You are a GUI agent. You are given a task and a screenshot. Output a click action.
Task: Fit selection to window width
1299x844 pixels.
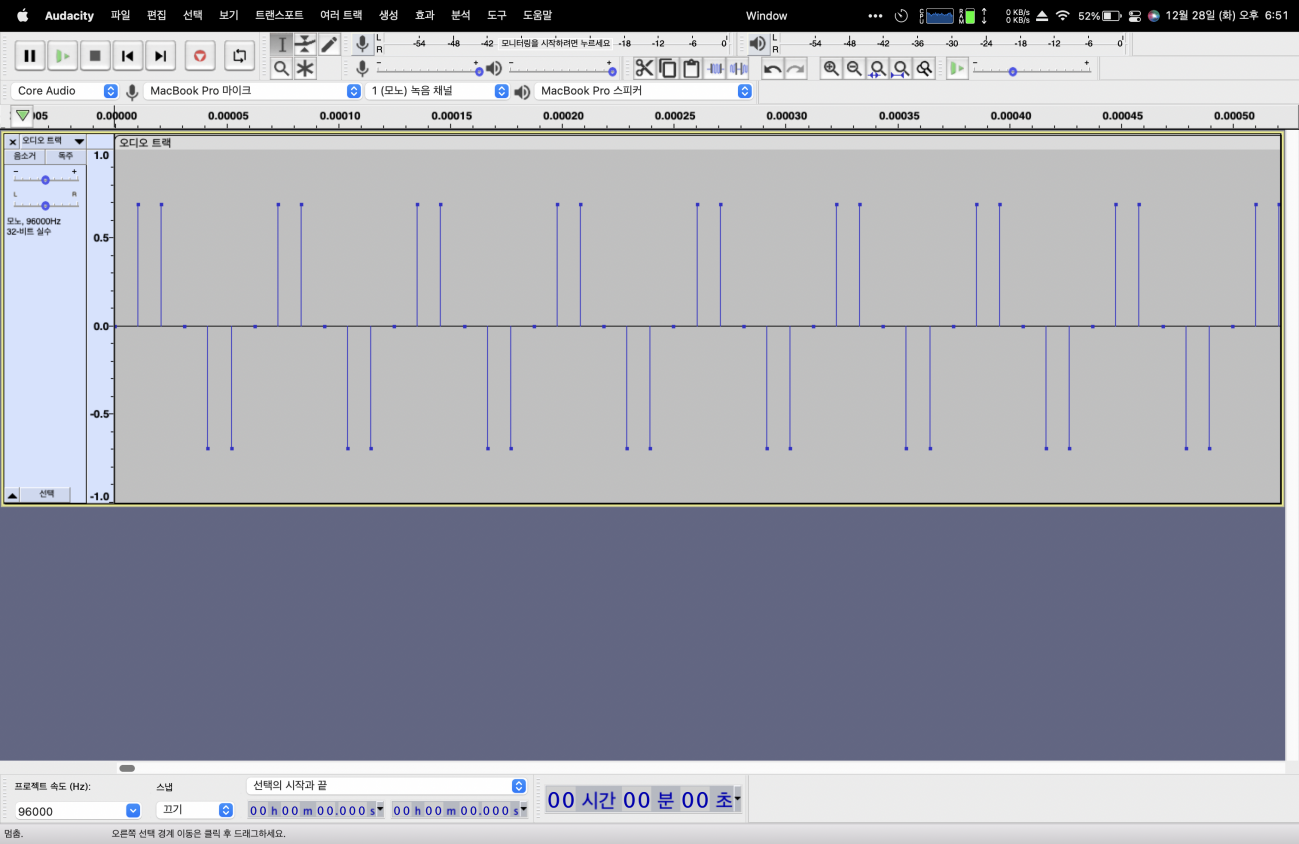point(878,68)
